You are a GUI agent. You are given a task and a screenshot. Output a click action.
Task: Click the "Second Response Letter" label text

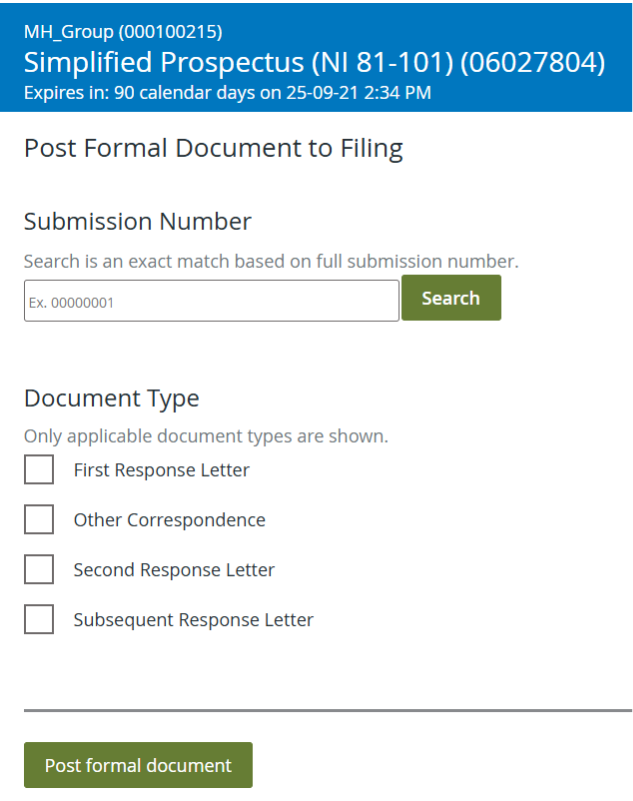point(174,570)
